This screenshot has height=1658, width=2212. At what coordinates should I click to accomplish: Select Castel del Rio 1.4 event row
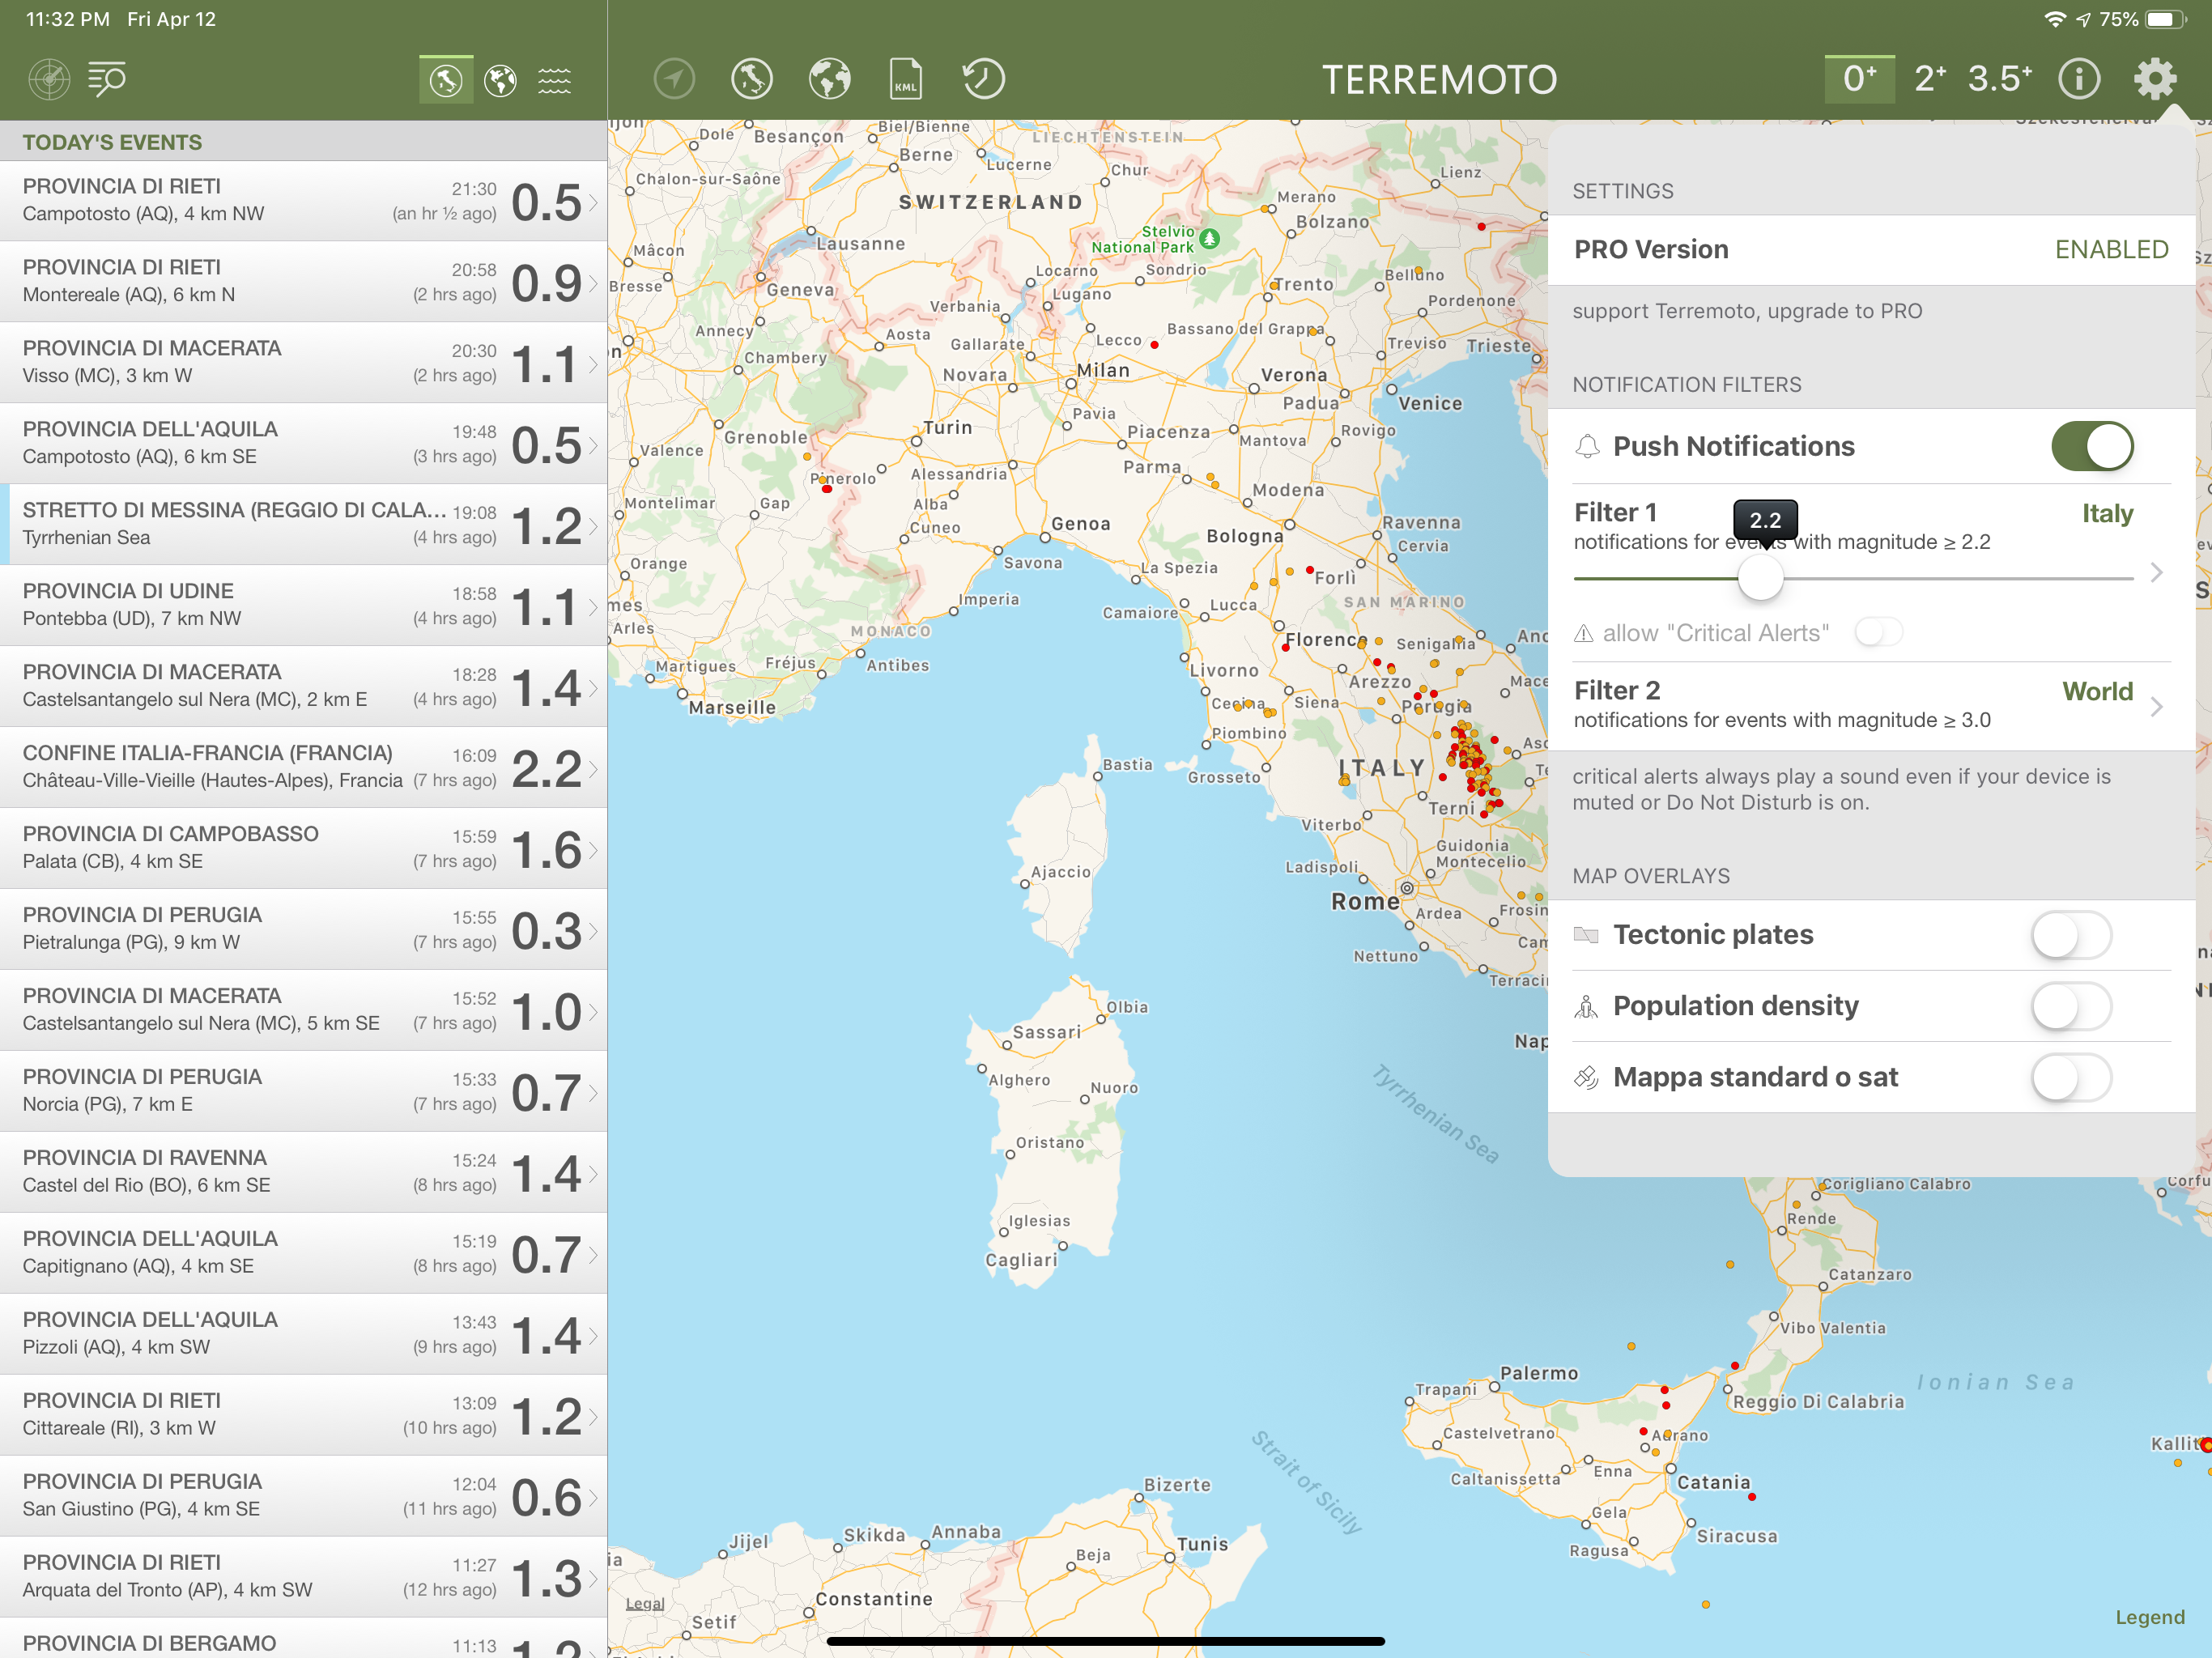(303, 1173)
